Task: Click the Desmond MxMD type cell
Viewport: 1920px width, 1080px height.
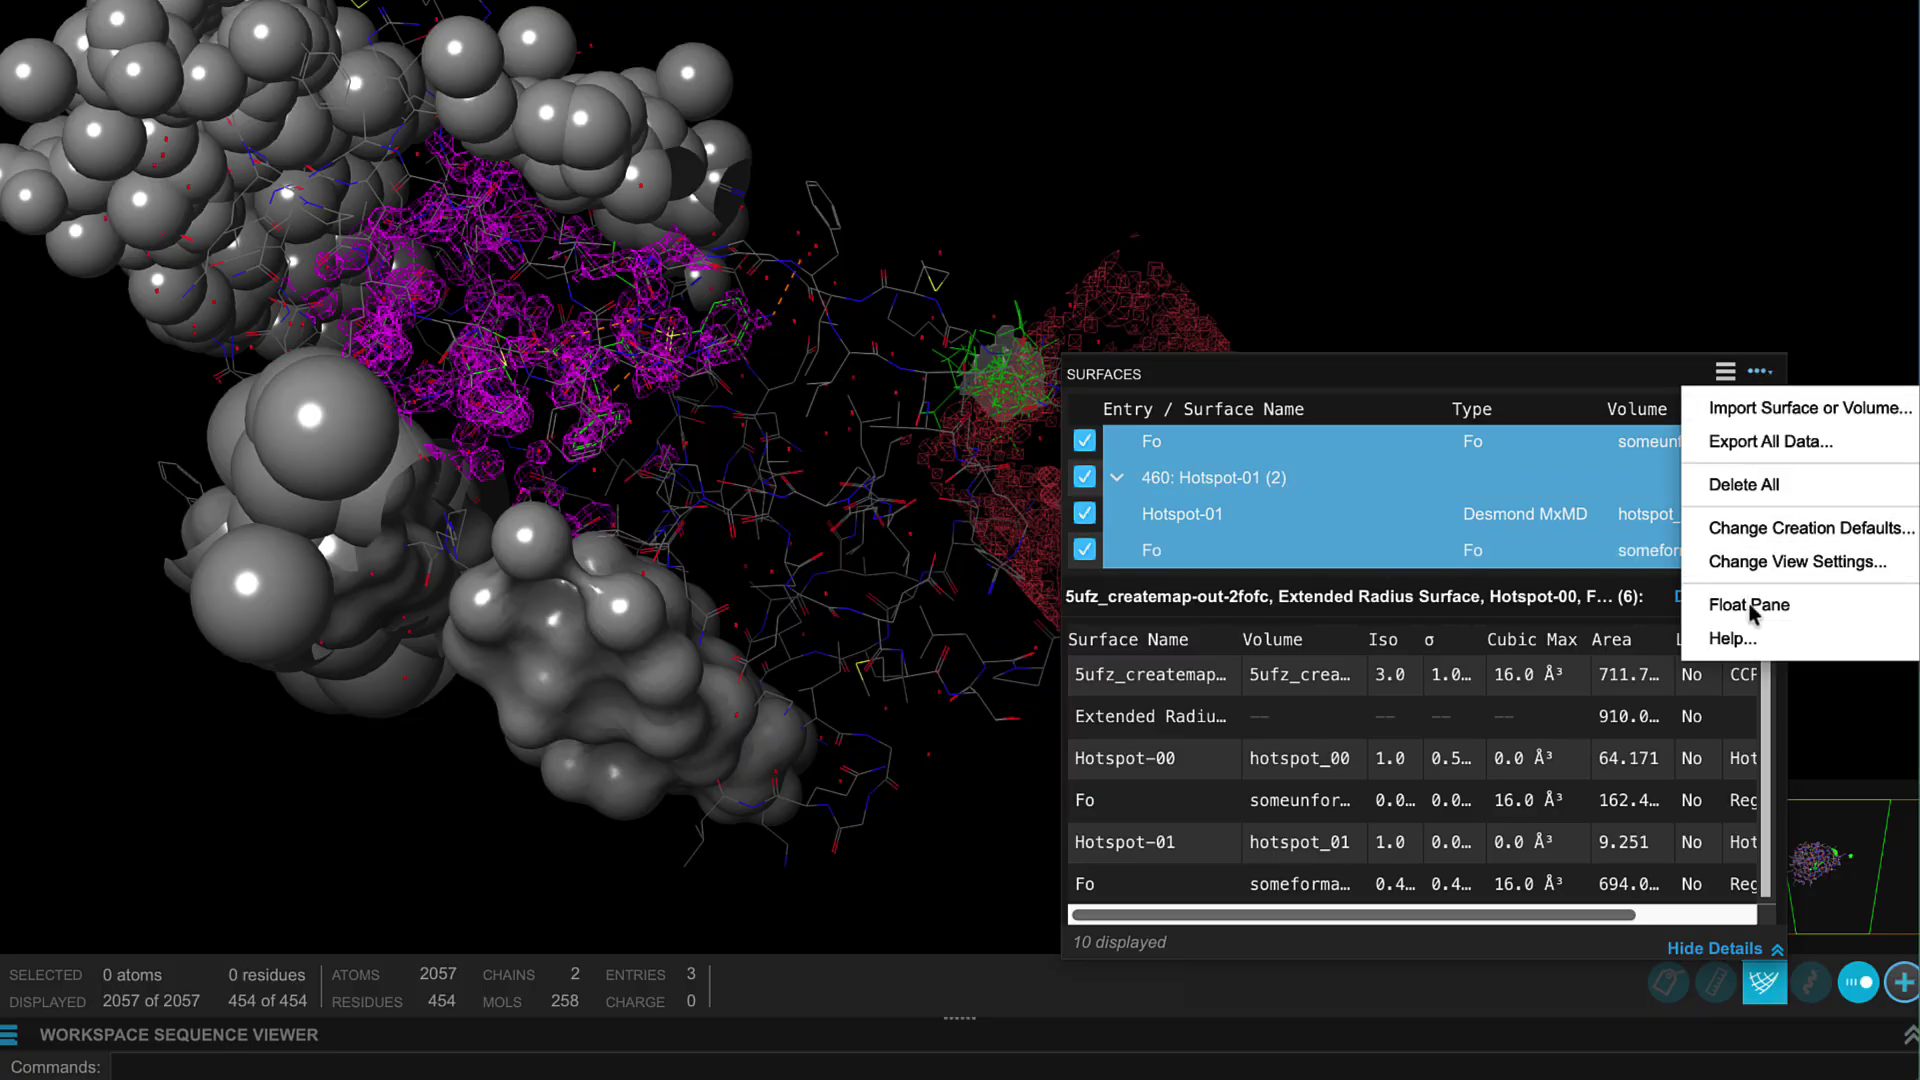Action: pyautogui.click(x=1524, y=514)
